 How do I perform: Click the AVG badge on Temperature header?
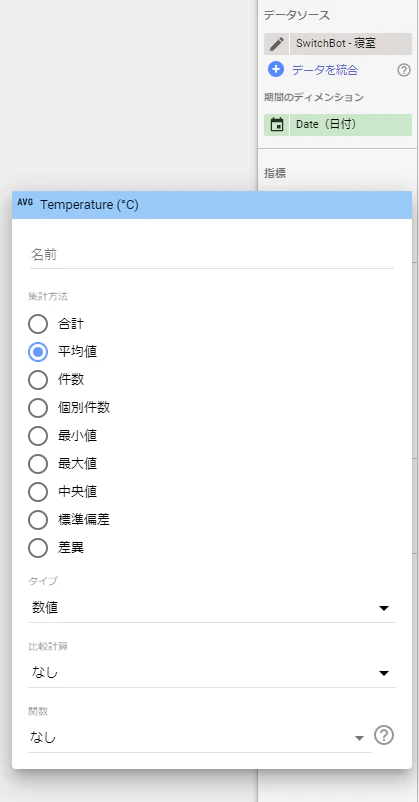[x=25, y=202]
